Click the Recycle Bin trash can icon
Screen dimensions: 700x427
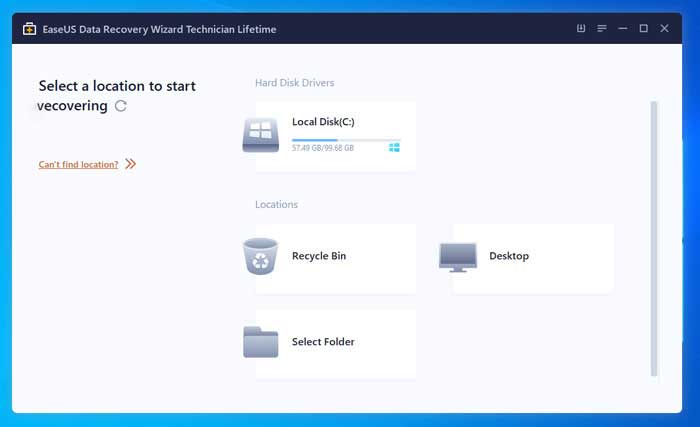tap(260, 256)
